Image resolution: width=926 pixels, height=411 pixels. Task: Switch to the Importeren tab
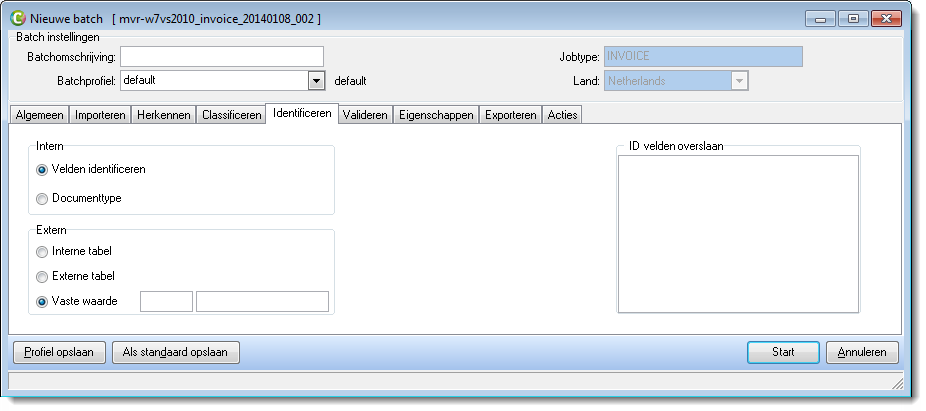tap(100, 115)
